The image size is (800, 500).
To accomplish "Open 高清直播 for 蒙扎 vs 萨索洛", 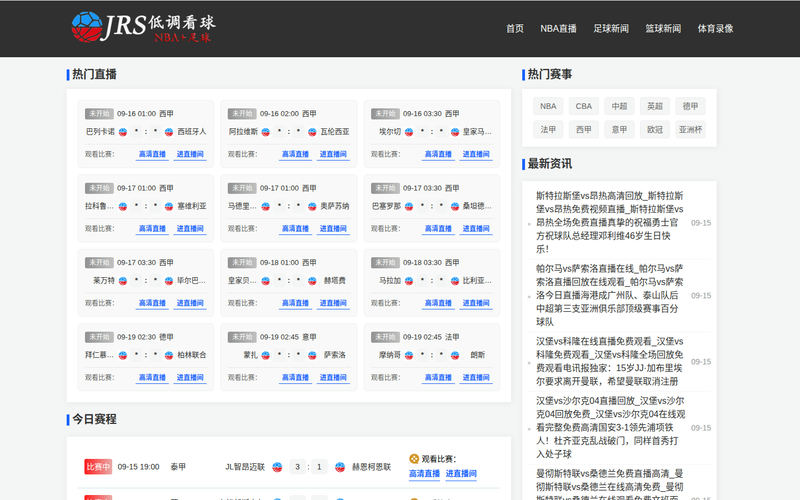I will 295,378.
